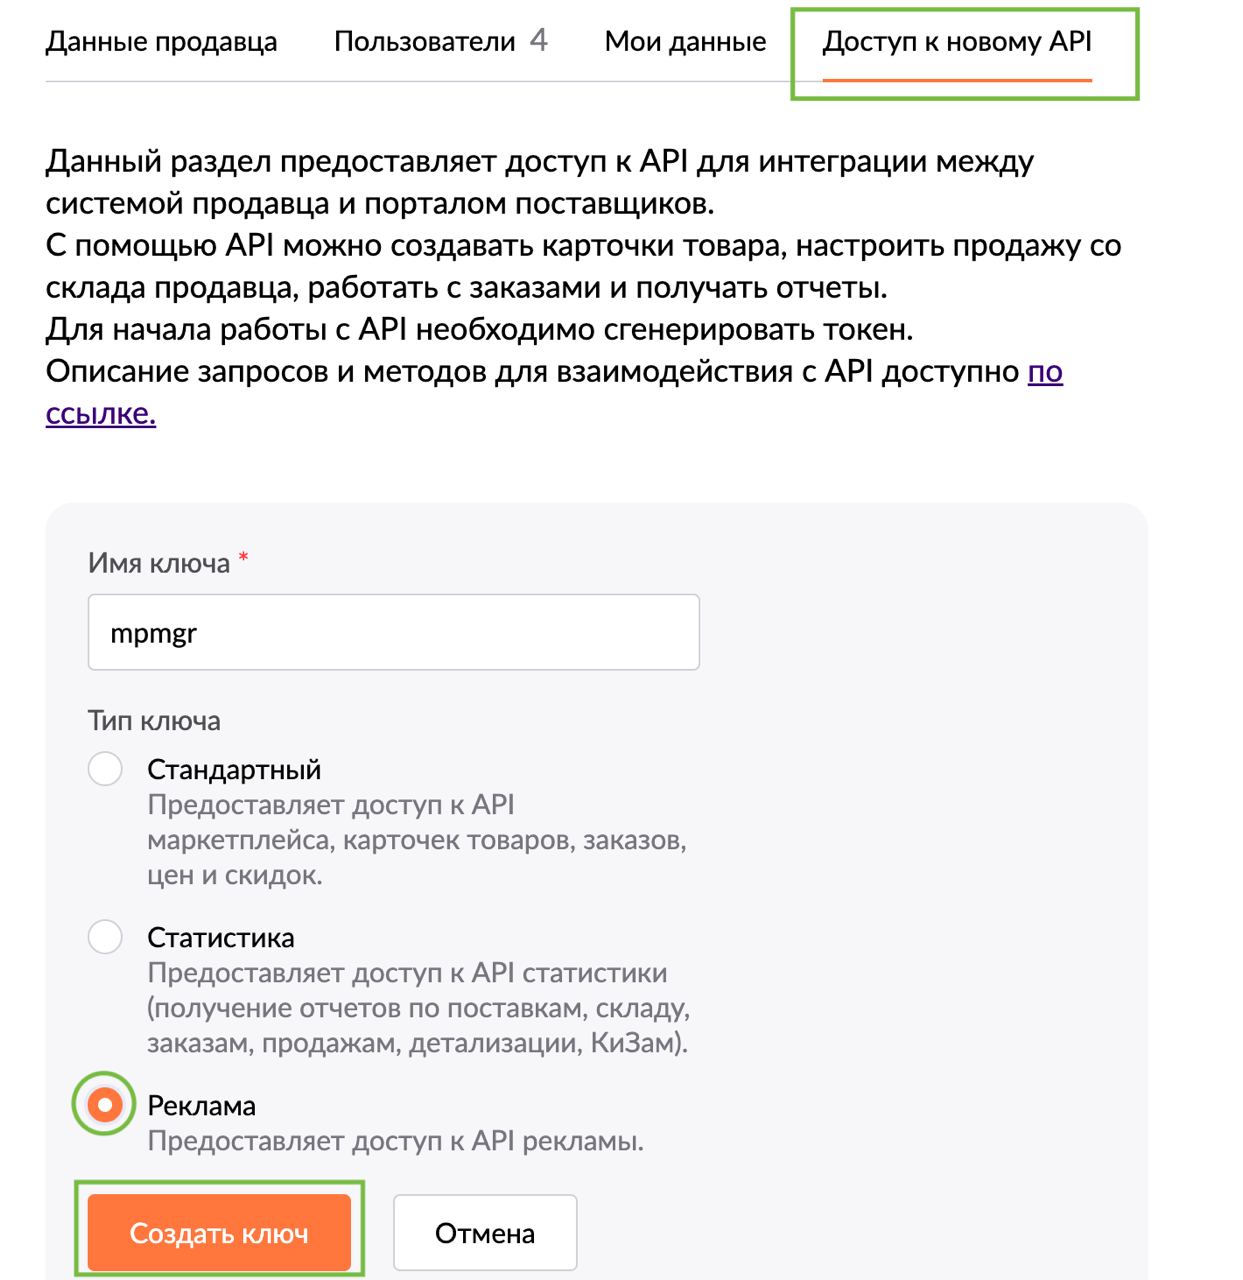Click the Реклама option label text
The height and width of the screenshot is (1280, 1243).
201,1105
